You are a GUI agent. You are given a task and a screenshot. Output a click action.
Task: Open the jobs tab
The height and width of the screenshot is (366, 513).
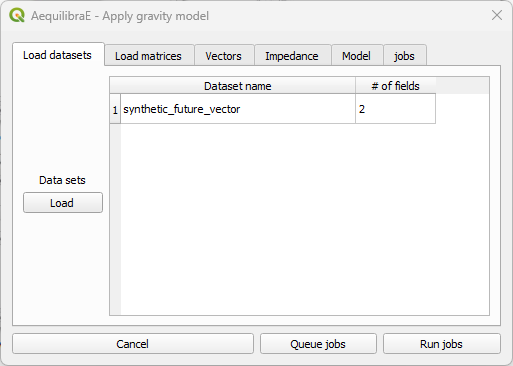tap(405, 56)
